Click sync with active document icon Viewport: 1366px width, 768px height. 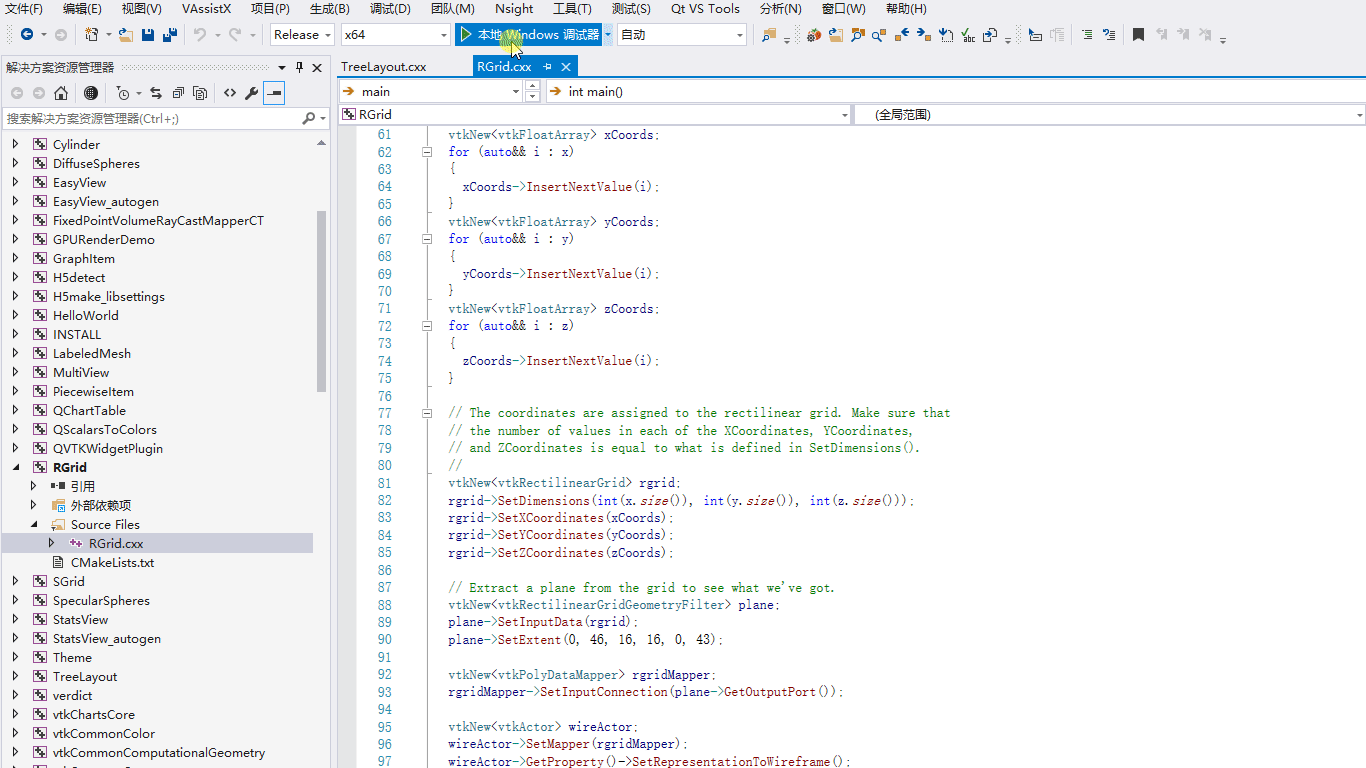[x=156, y=93]
